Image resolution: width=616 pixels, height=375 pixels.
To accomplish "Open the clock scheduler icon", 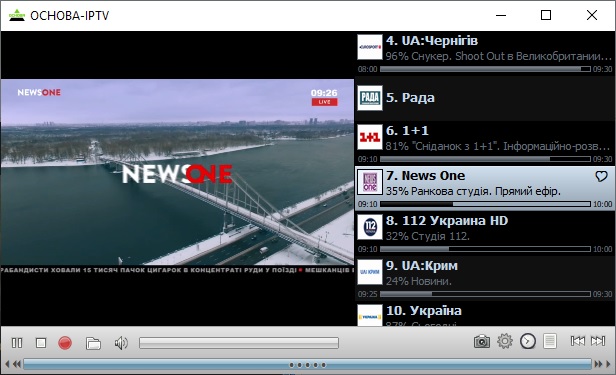I will point(528,341).
